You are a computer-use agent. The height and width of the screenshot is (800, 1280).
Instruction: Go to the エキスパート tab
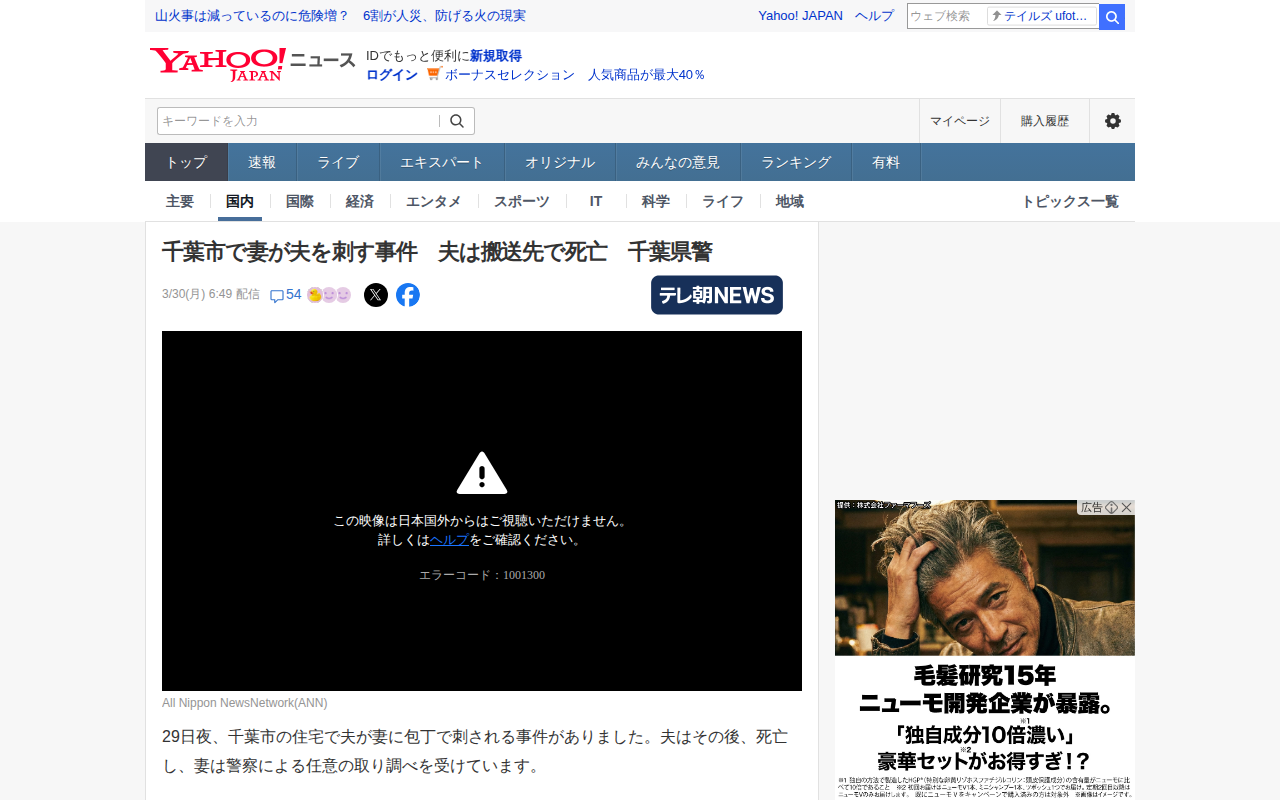tap(442, 162)
